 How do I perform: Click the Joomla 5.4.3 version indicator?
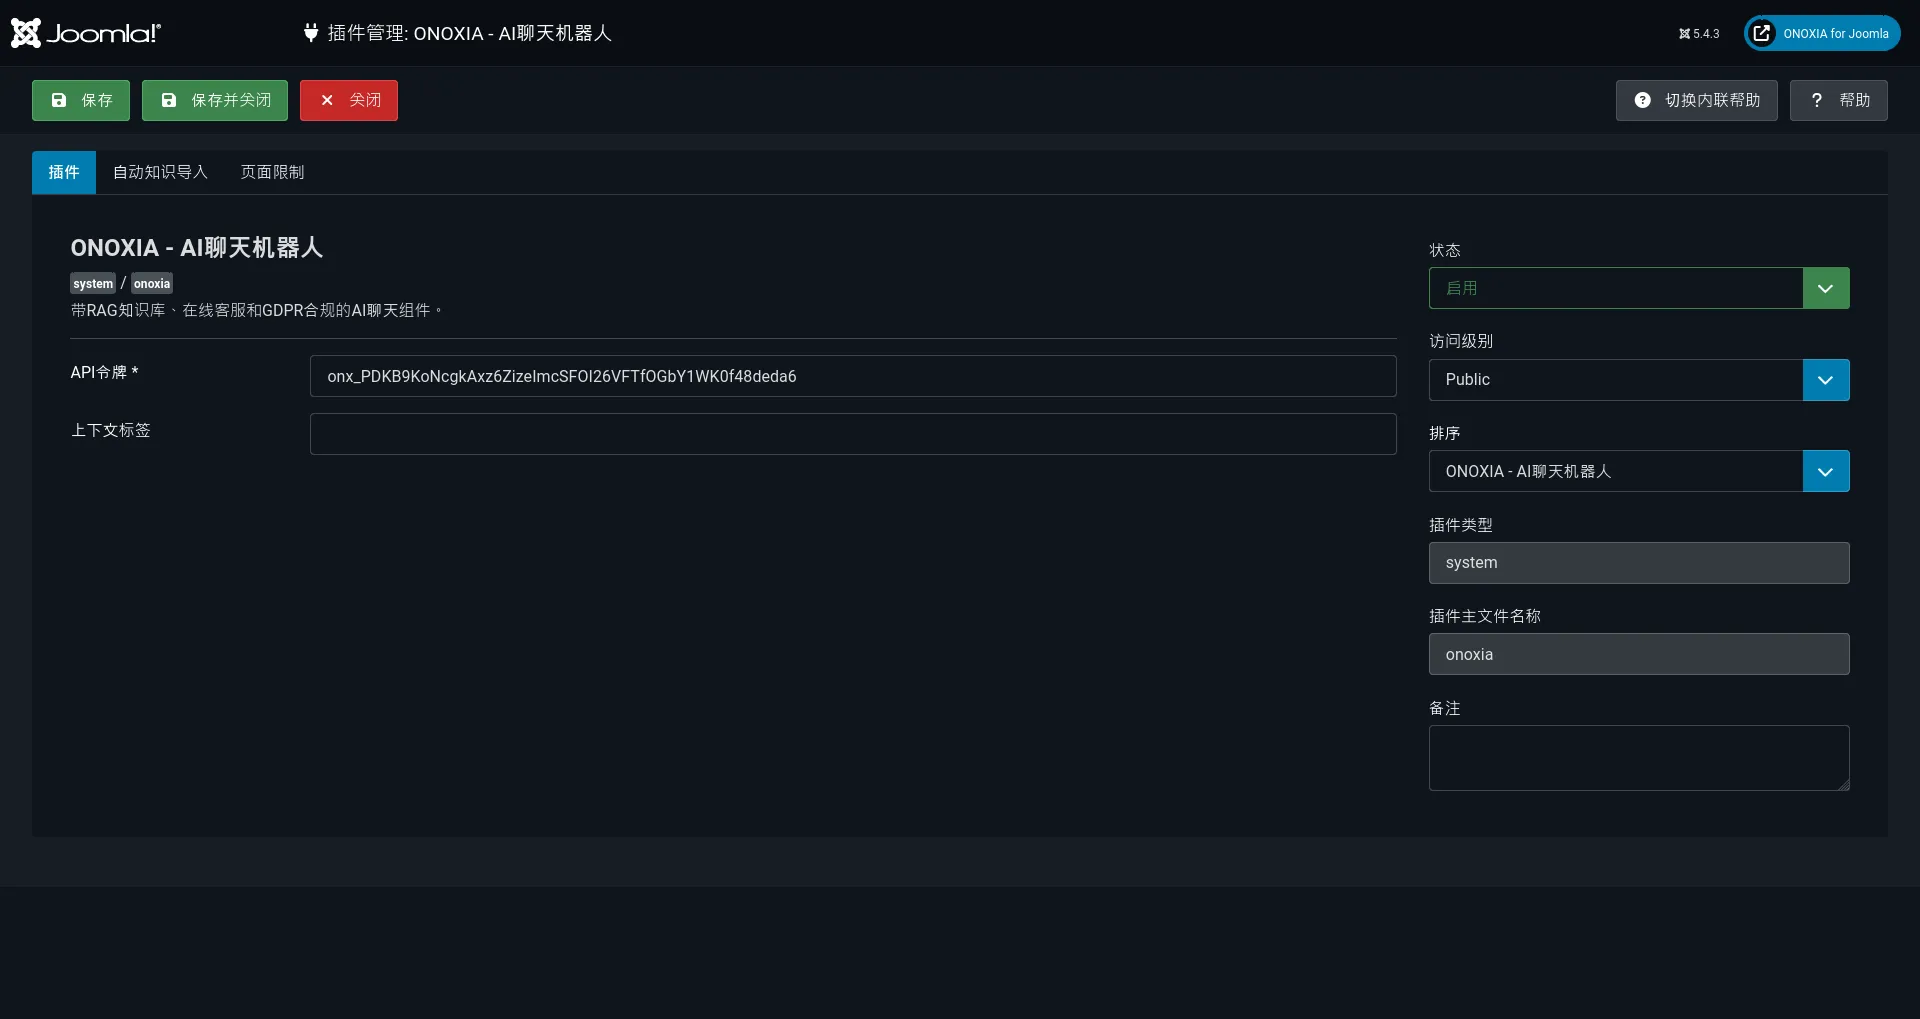(1699, 33)
